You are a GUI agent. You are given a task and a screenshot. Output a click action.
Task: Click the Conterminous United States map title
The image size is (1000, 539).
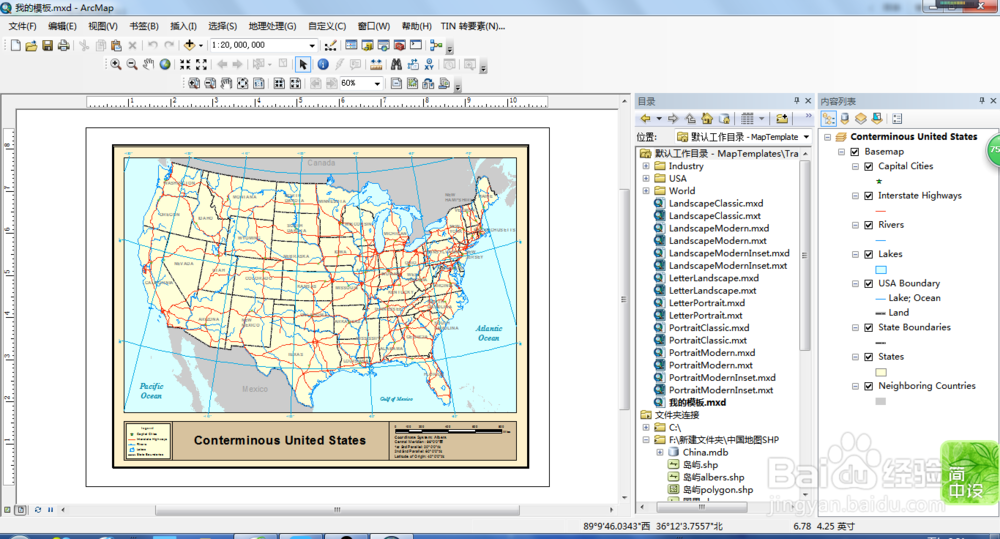[280, 440]
